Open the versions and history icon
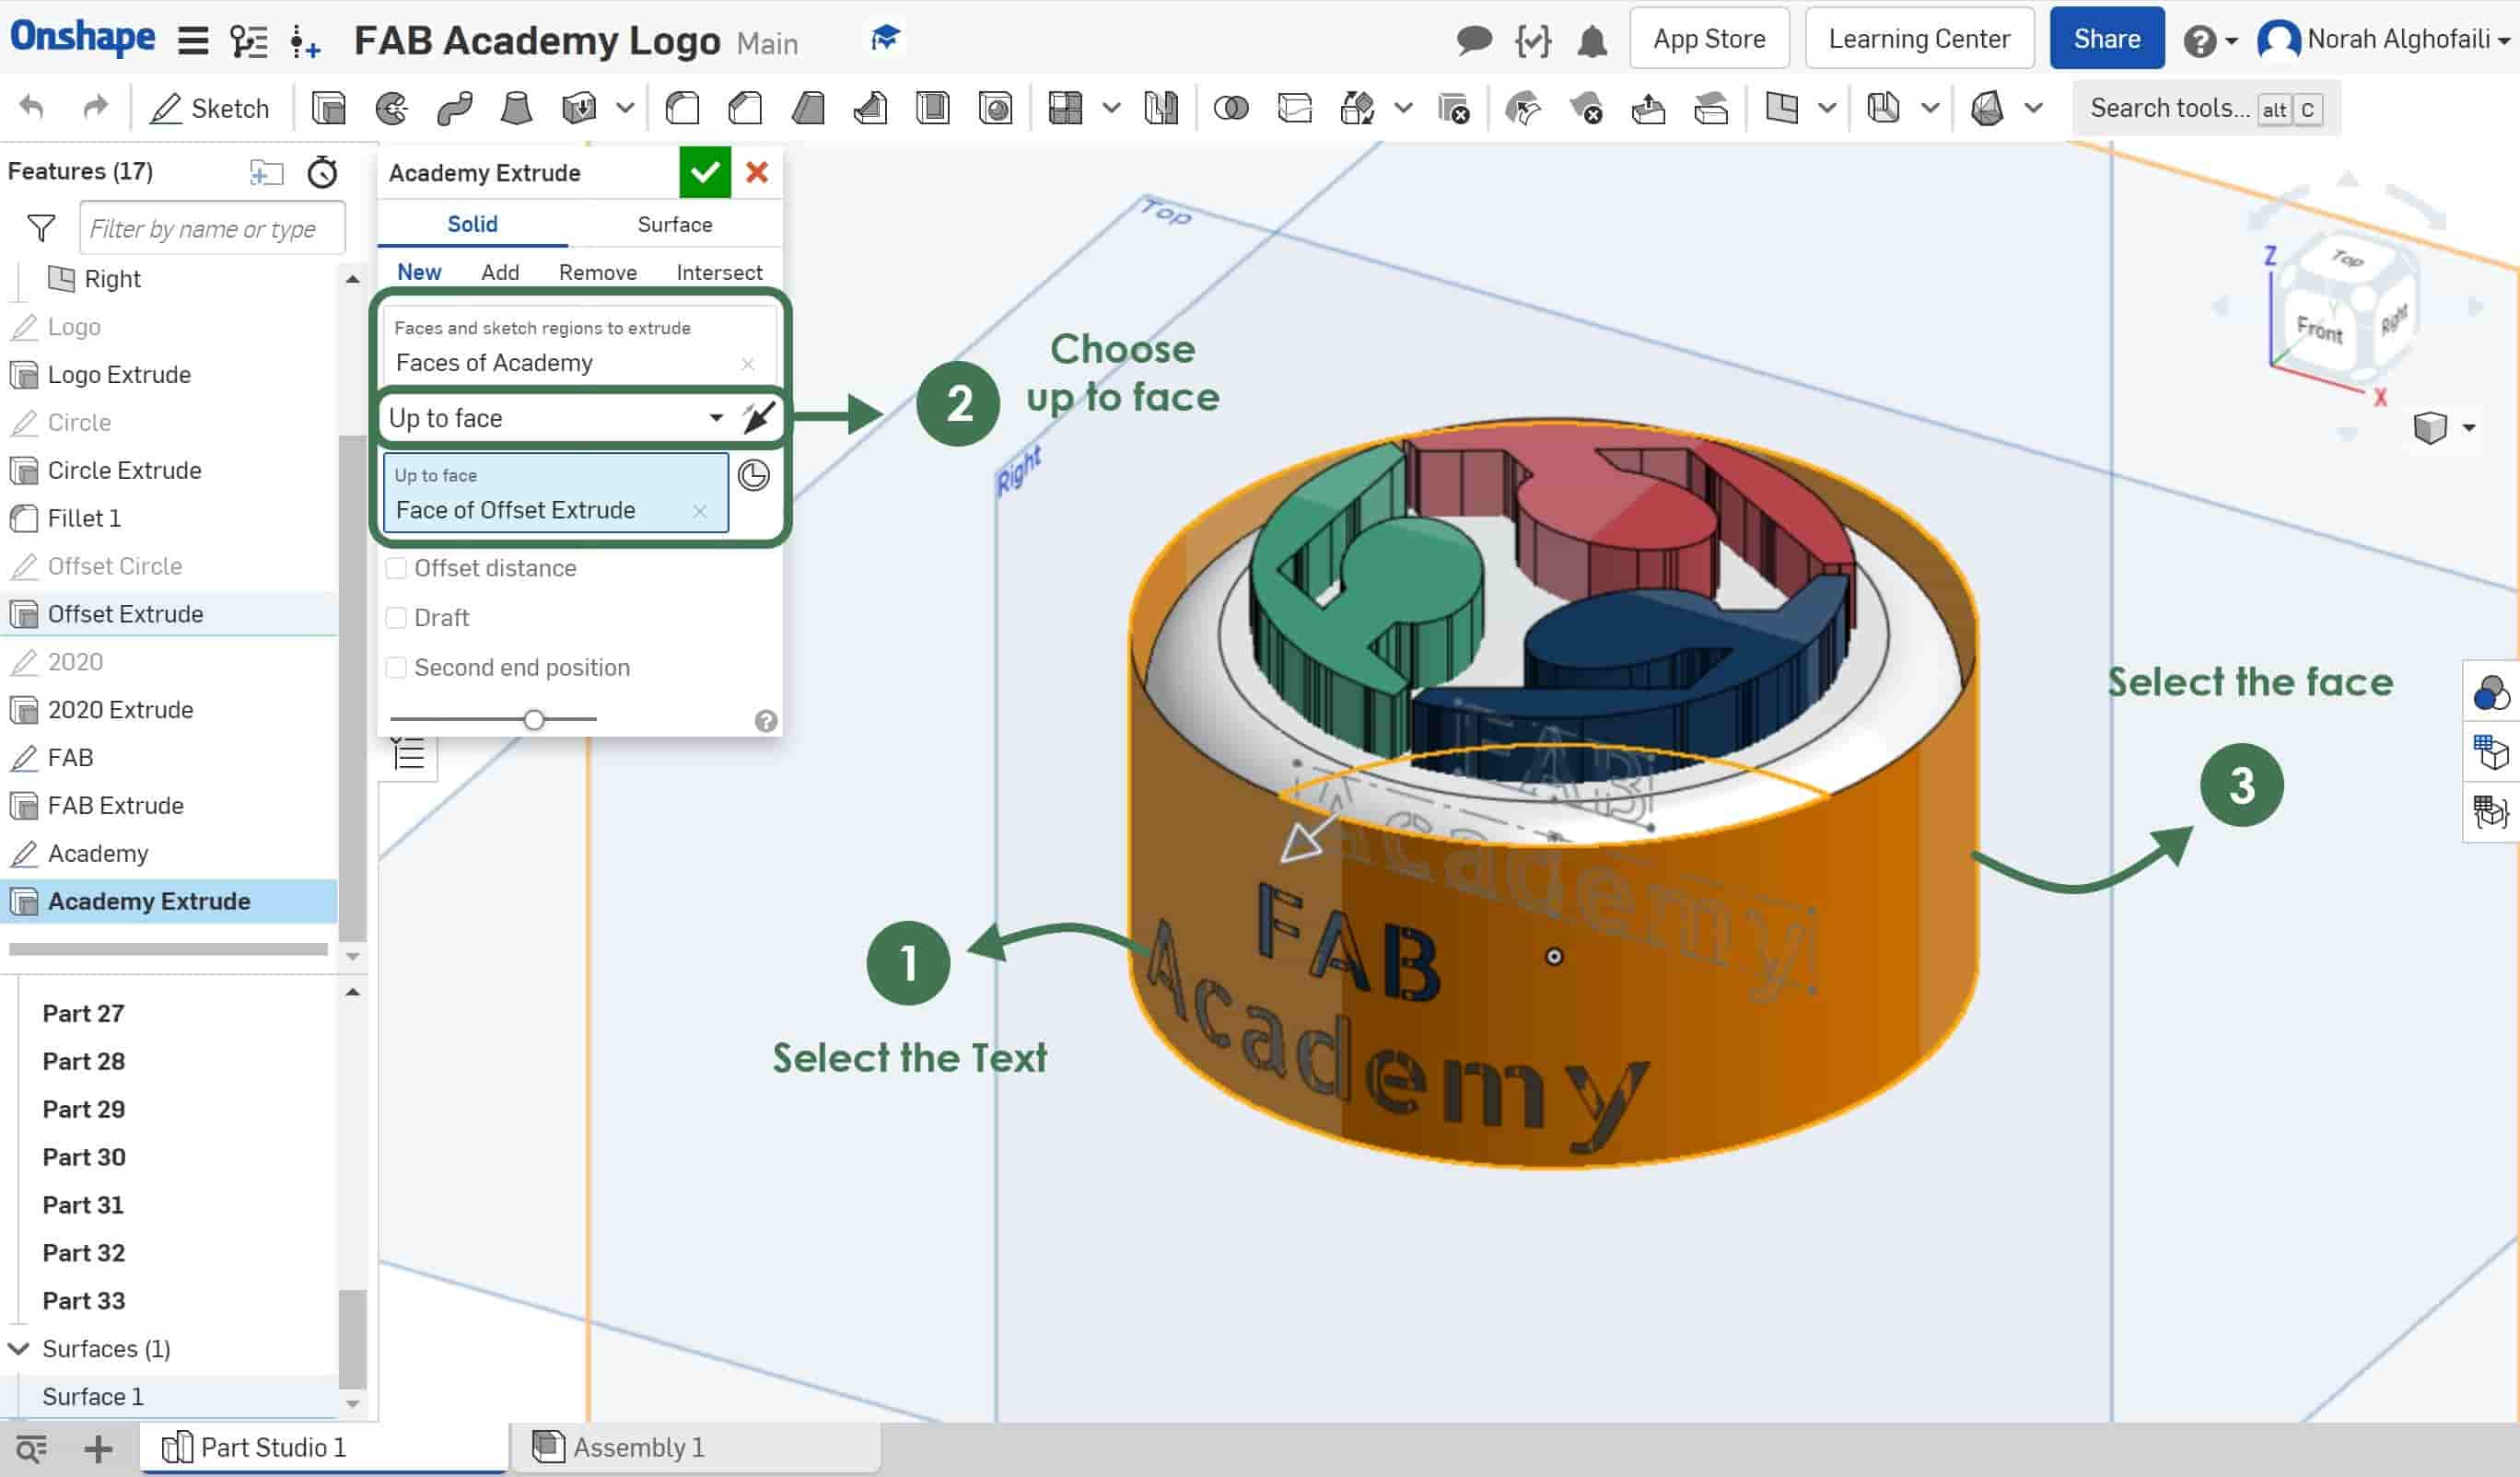The height and width of the screenshot is (1477, 2520). pyautogui.click(x=248, y=40)
